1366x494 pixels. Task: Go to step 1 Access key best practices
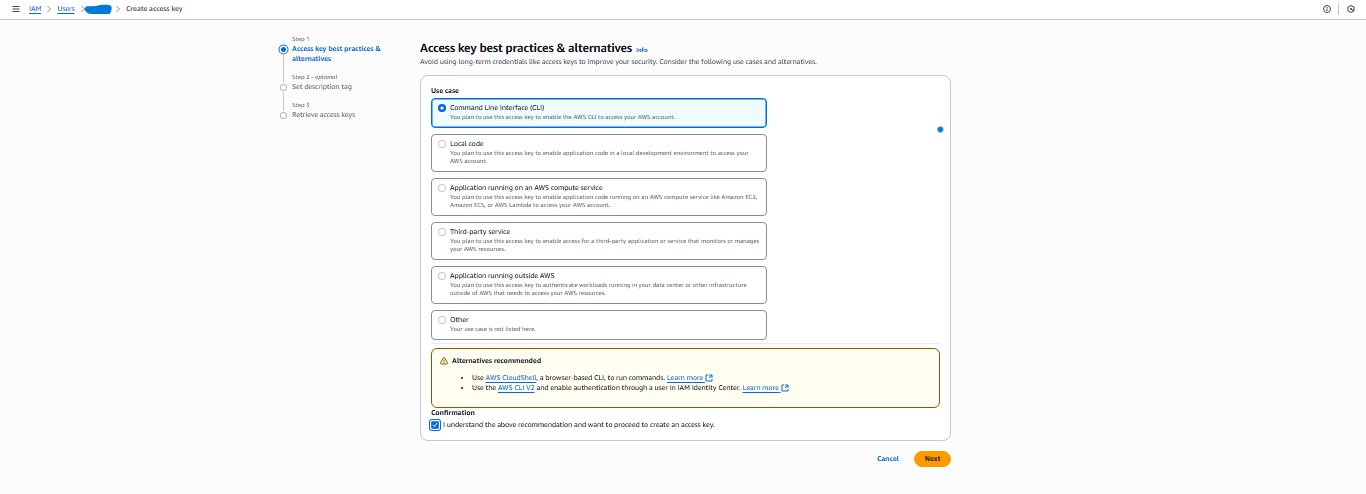(336, 53)
